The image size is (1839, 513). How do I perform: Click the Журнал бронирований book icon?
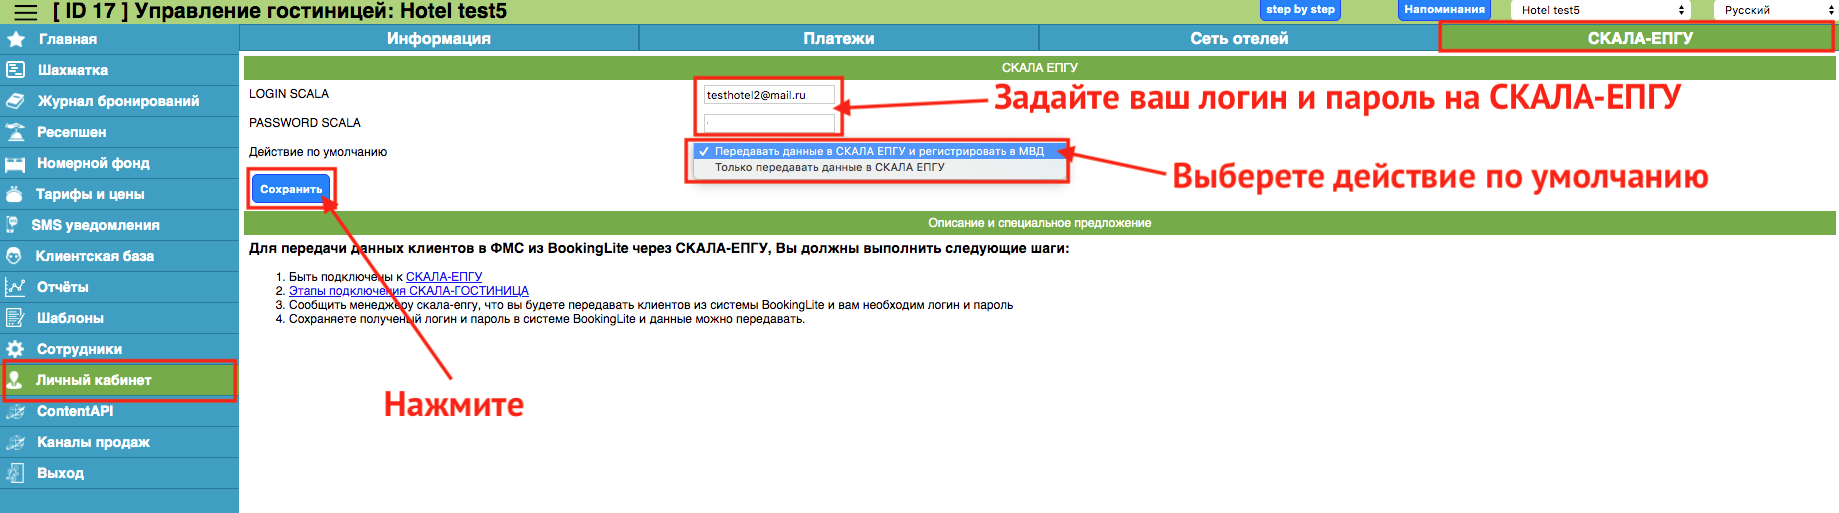(16, 101)
